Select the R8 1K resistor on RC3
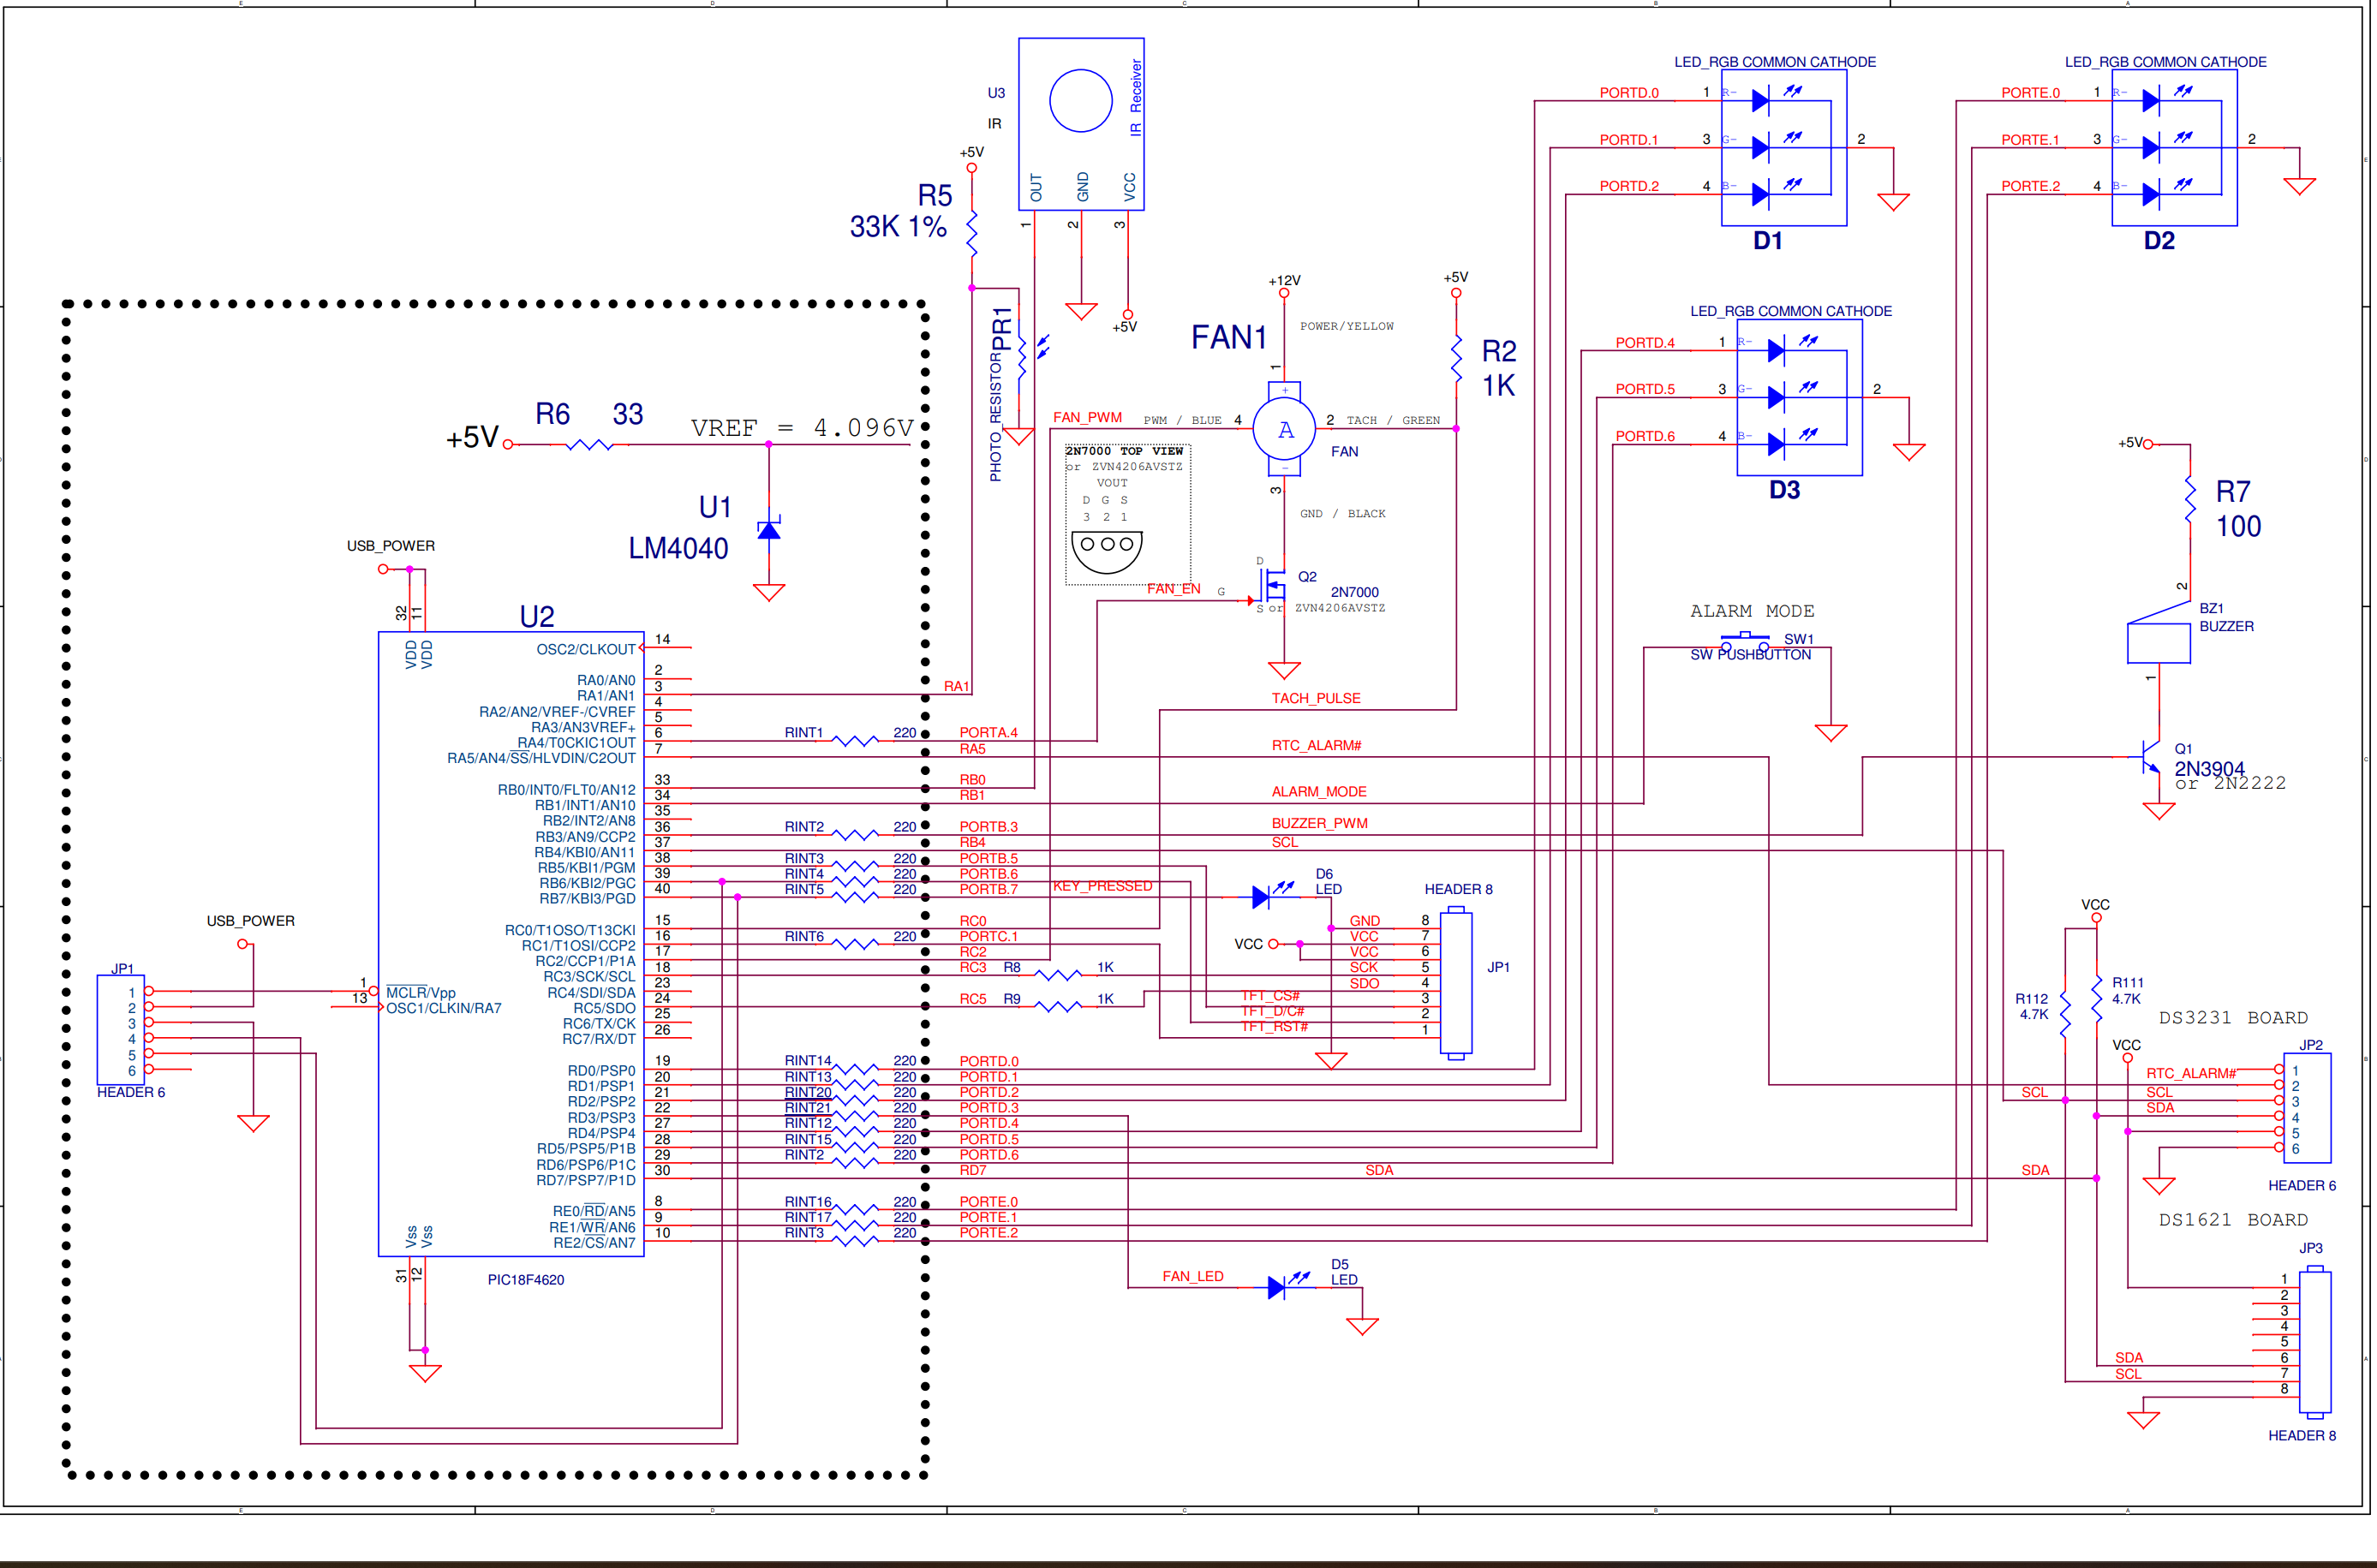Image resolution: width=2377 pixels, height=1568 pixels. tap(1059, 974)
